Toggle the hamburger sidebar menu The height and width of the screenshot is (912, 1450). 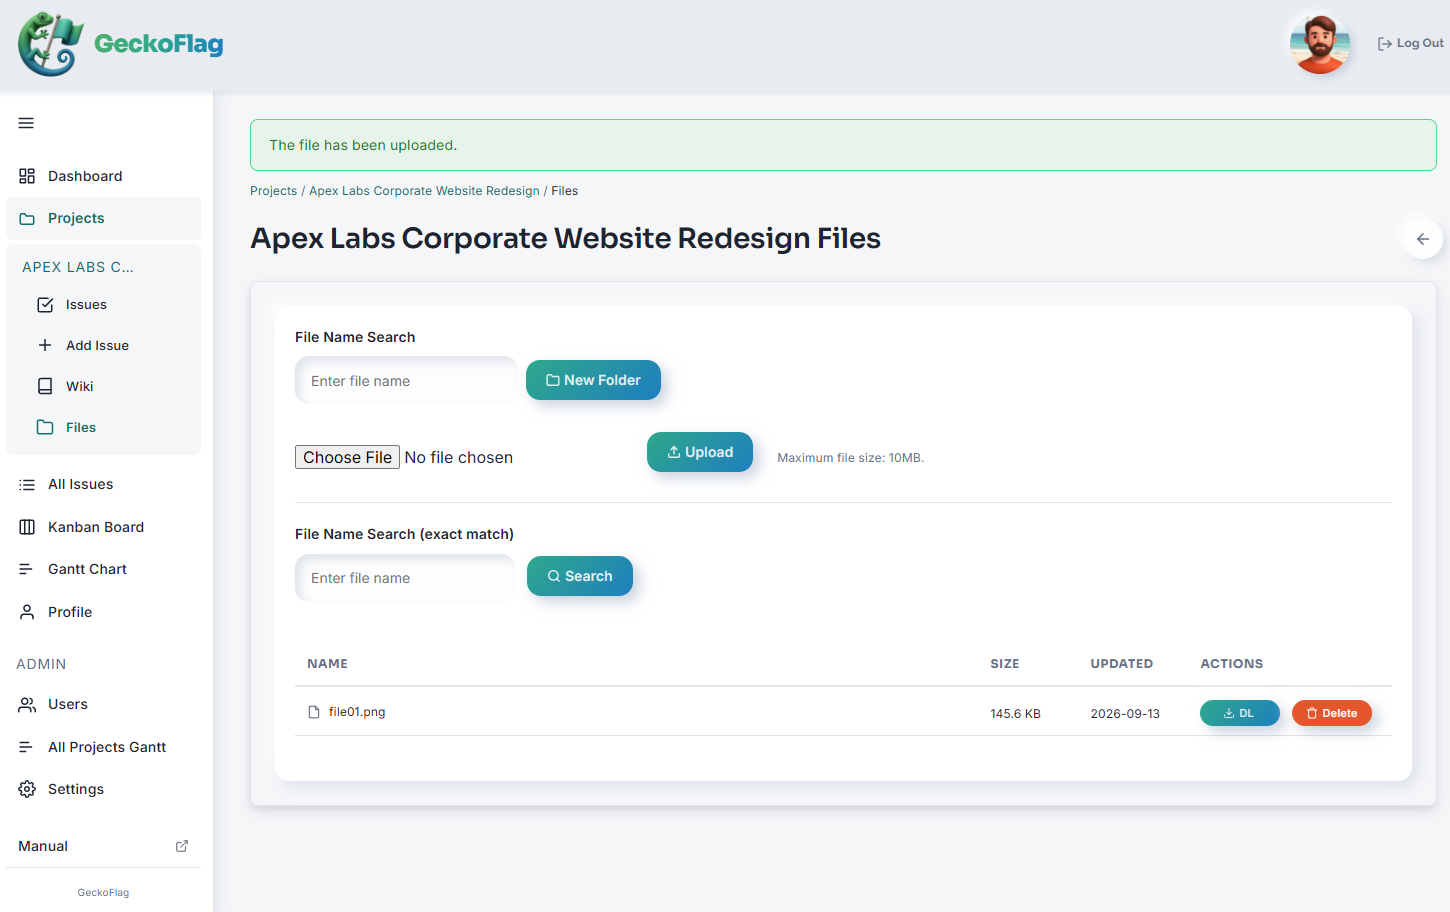tap(26, 123)
